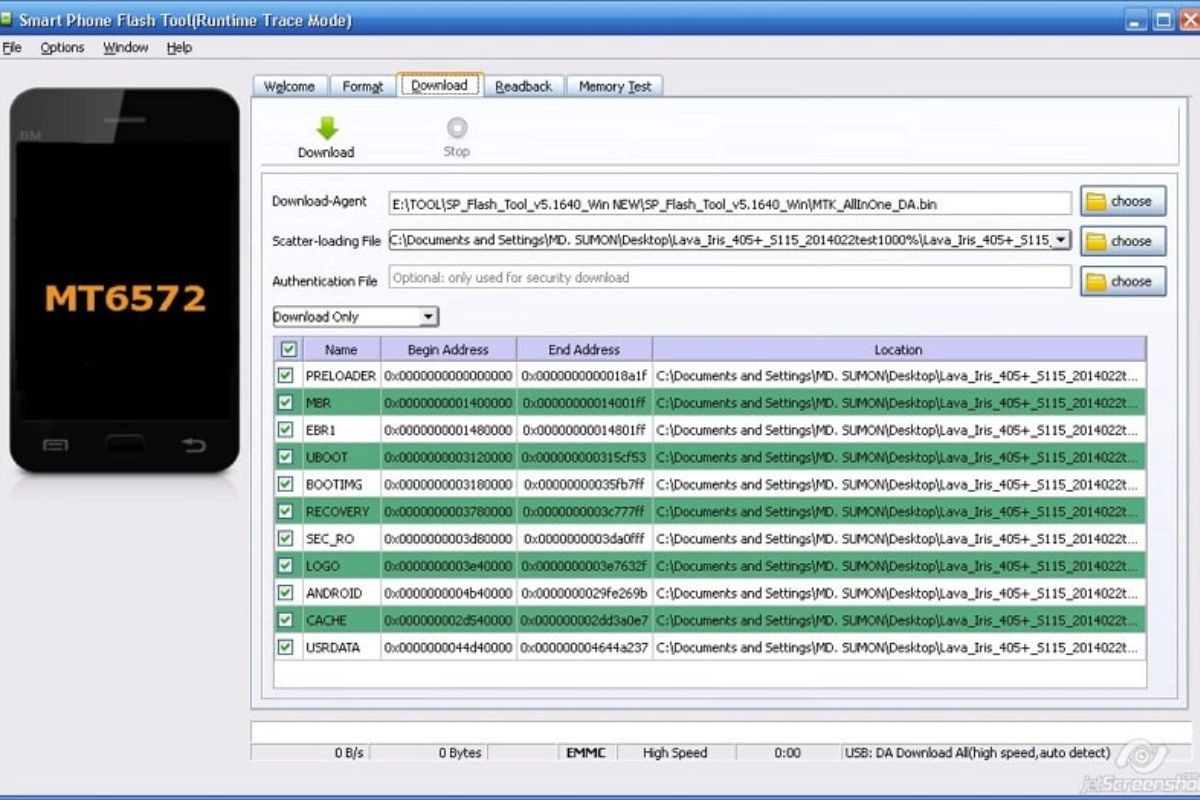Uncheck the ANDROID partition
Screen dimensions: 1200x800
click(285, 593)
